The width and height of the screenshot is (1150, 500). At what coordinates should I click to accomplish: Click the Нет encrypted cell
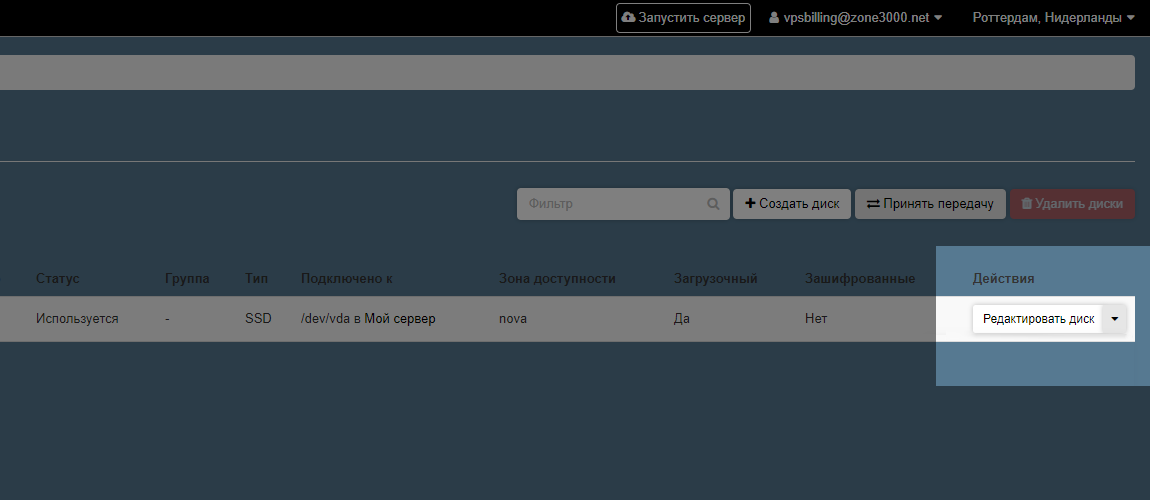coord(816,319)
